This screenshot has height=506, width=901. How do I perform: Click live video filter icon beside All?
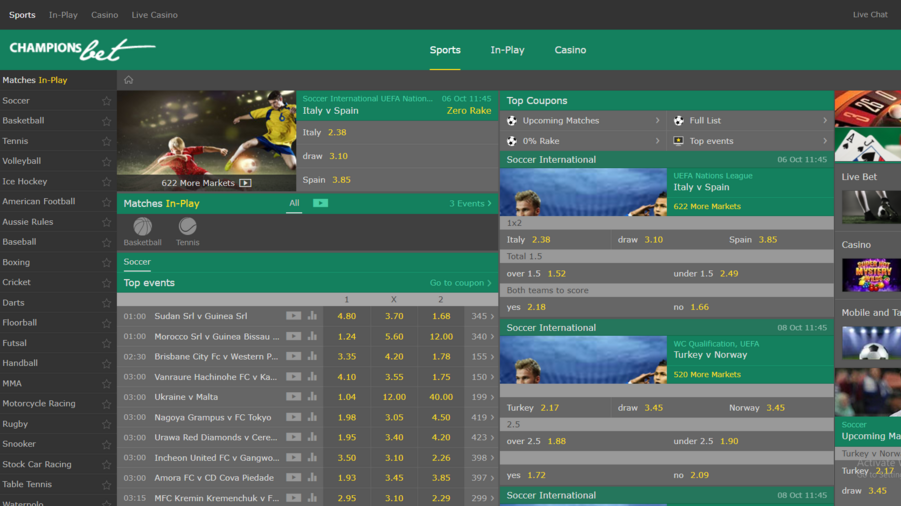tap(320, 203)
